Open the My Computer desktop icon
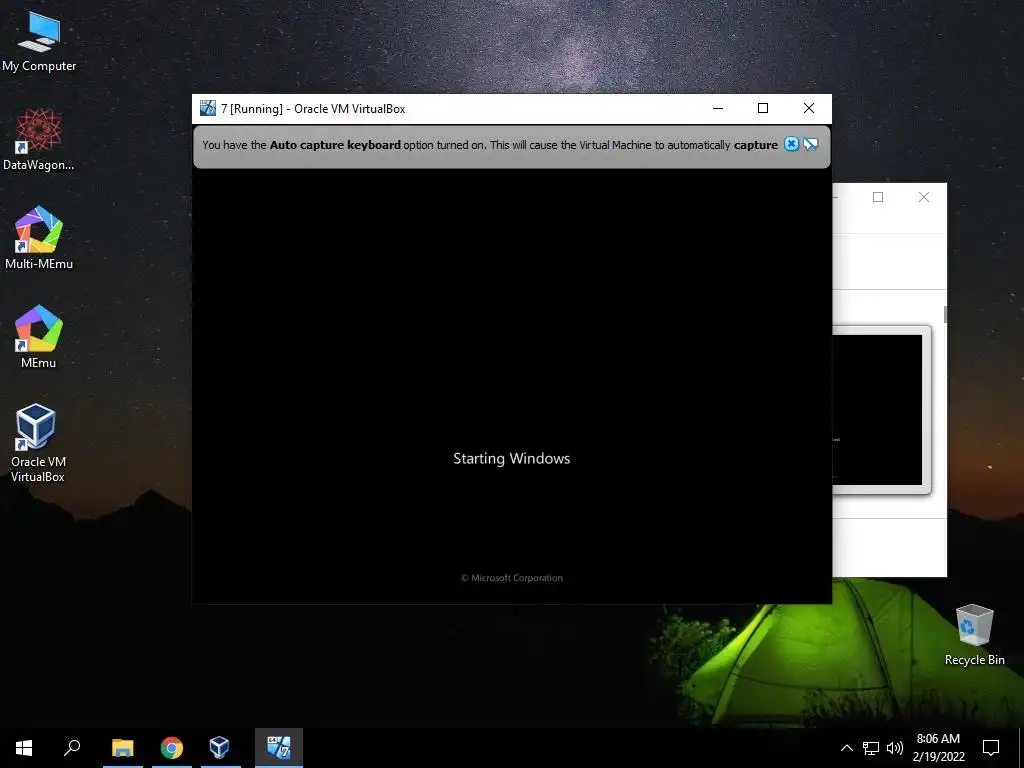1024x768 pixels. pos(39,42)
